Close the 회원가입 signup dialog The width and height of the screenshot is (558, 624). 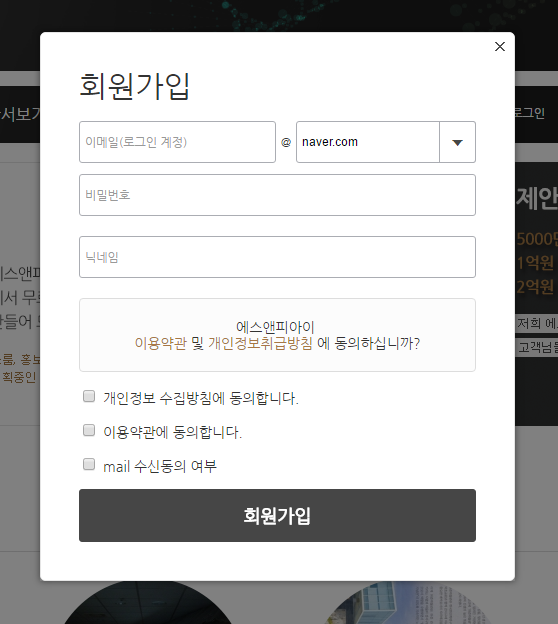[500, 47]
